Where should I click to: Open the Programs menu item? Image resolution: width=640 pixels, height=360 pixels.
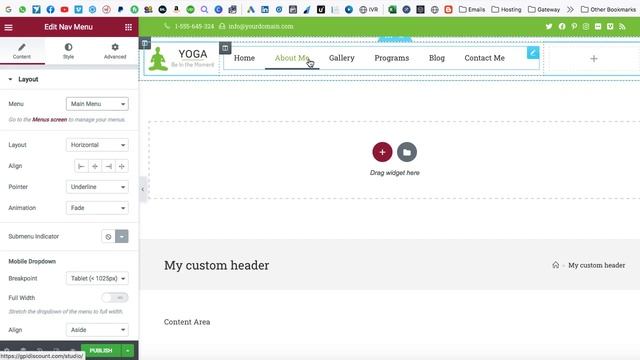coord(391,58)
